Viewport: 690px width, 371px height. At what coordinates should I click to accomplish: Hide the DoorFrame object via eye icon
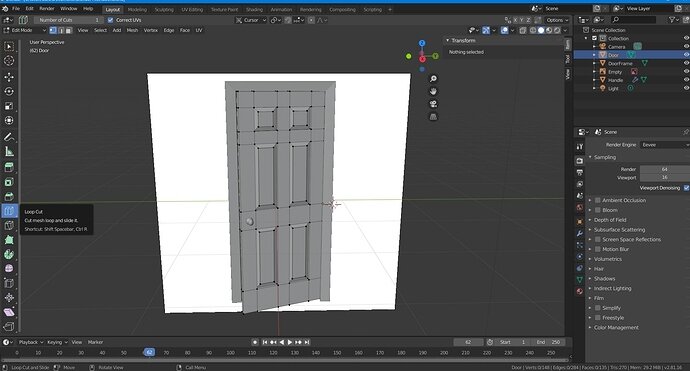tap(686, 63)
